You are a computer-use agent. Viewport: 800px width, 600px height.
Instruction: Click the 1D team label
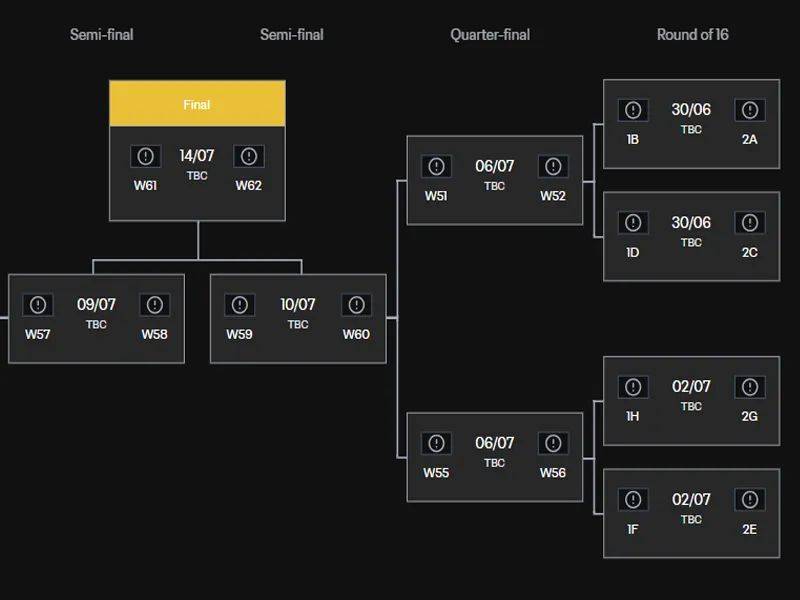tap(633, 253)
